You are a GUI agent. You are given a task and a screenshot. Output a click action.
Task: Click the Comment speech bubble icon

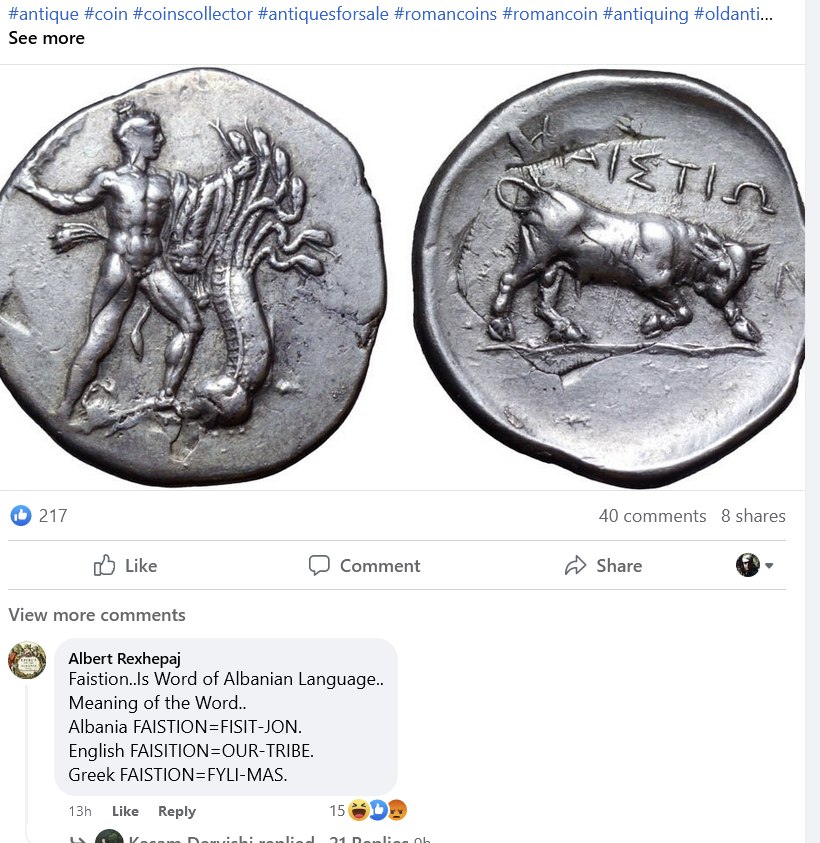coord(319,565)
